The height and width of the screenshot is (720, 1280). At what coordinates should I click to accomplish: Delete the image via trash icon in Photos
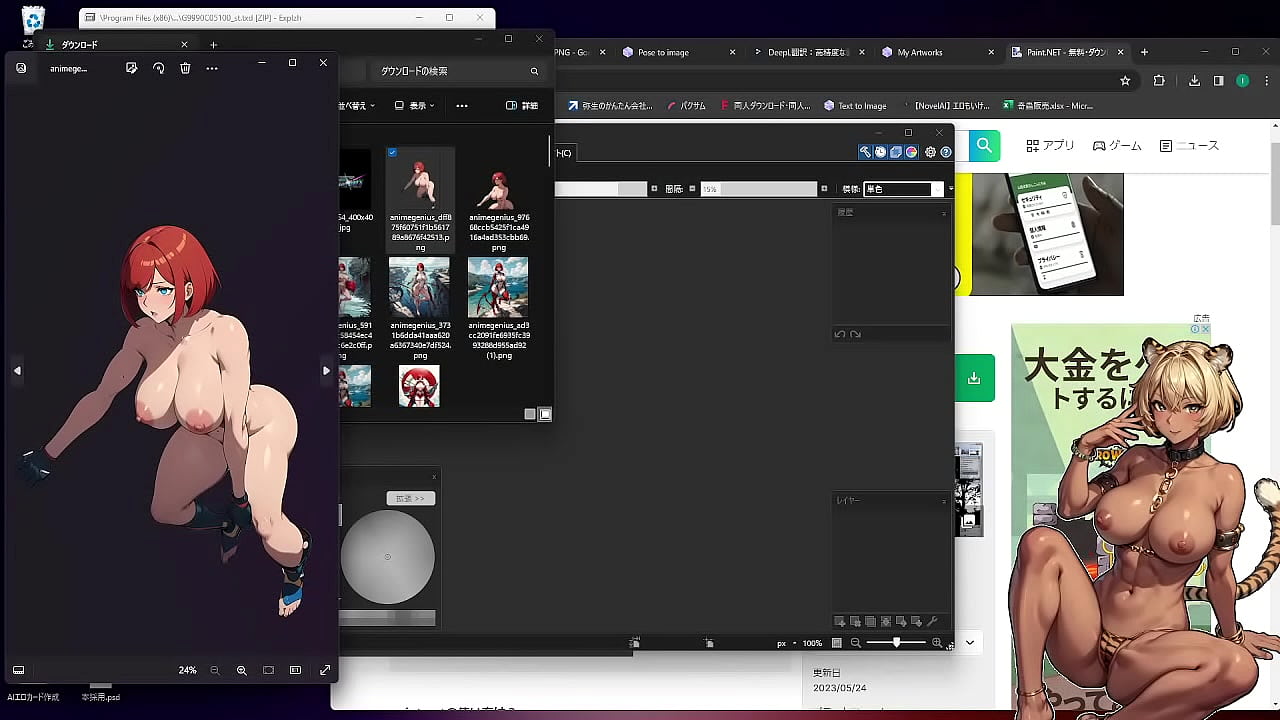185,68
